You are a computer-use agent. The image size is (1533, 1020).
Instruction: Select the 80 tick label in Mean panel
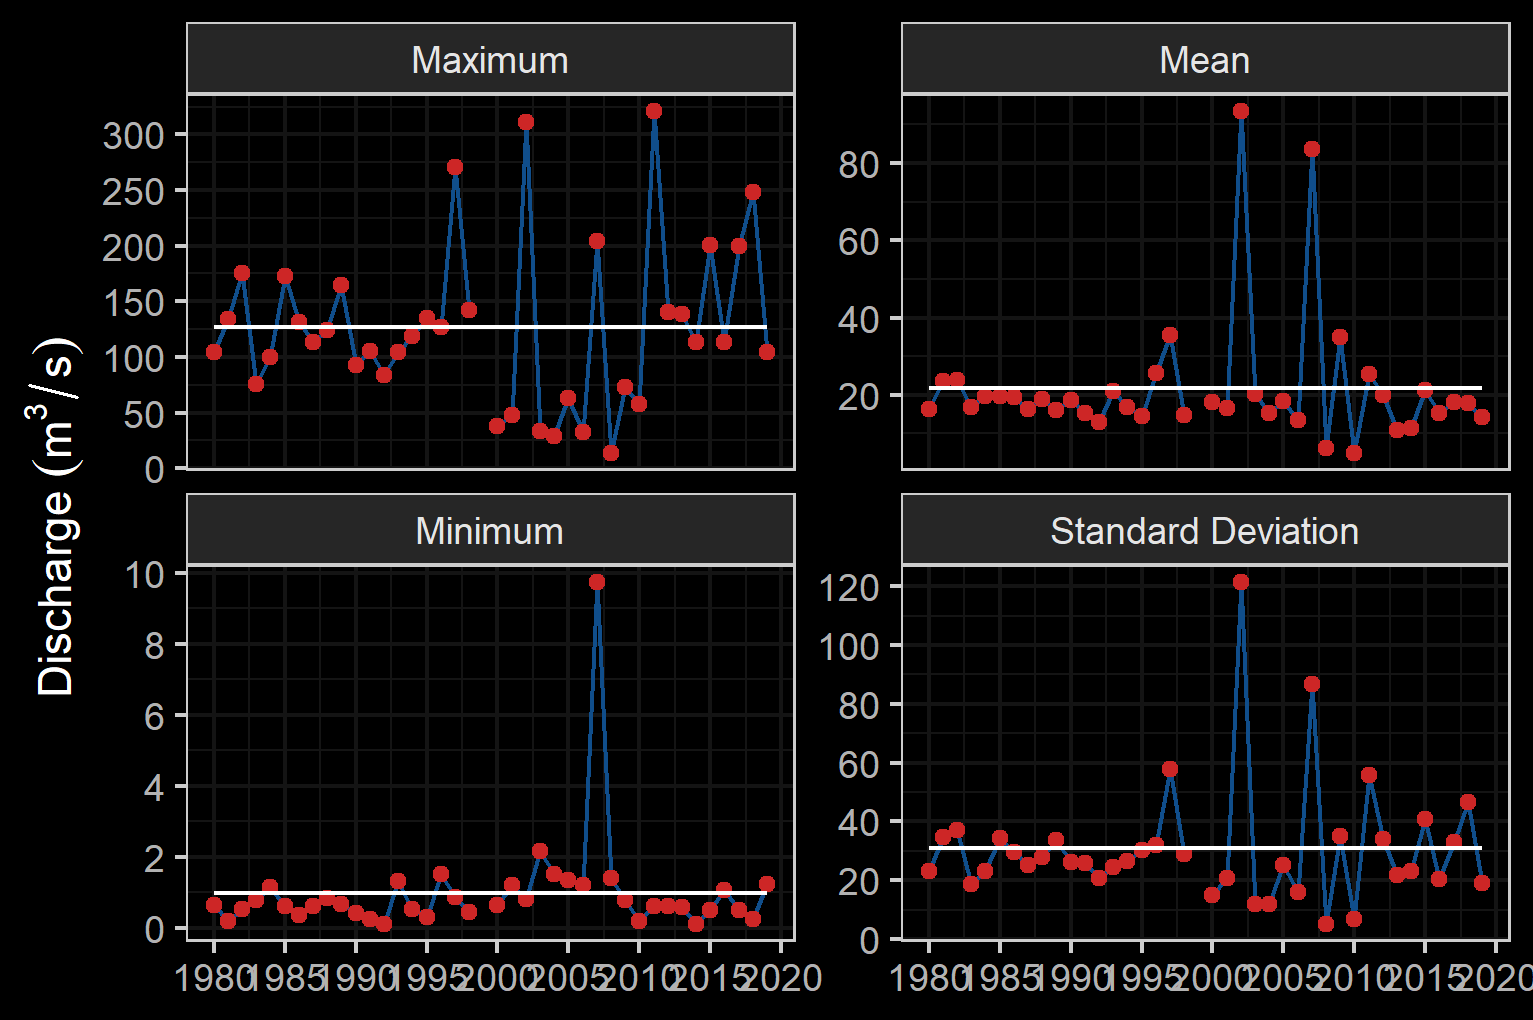[859, 164]
